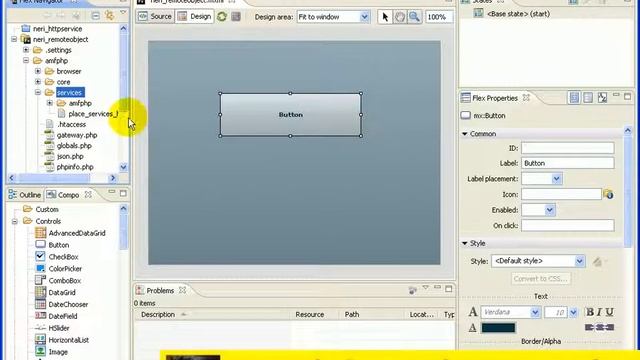Switch Flex Properties to Standard view icon
This screenshot has height=360, width=640.
[x=574, y=98]
